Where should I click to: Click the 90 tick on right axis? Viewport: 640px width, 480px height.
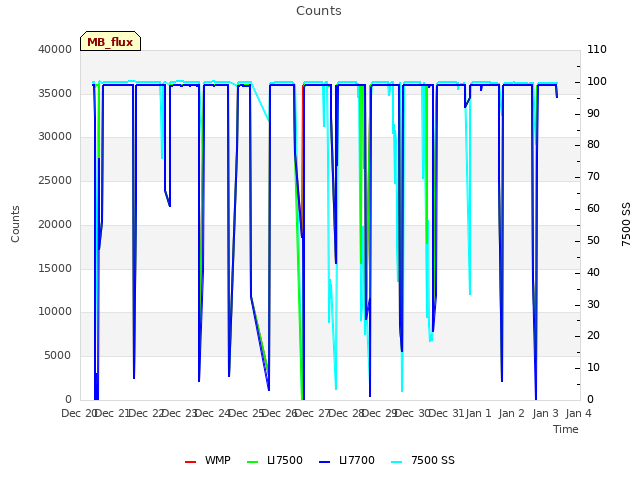(593, 113)
